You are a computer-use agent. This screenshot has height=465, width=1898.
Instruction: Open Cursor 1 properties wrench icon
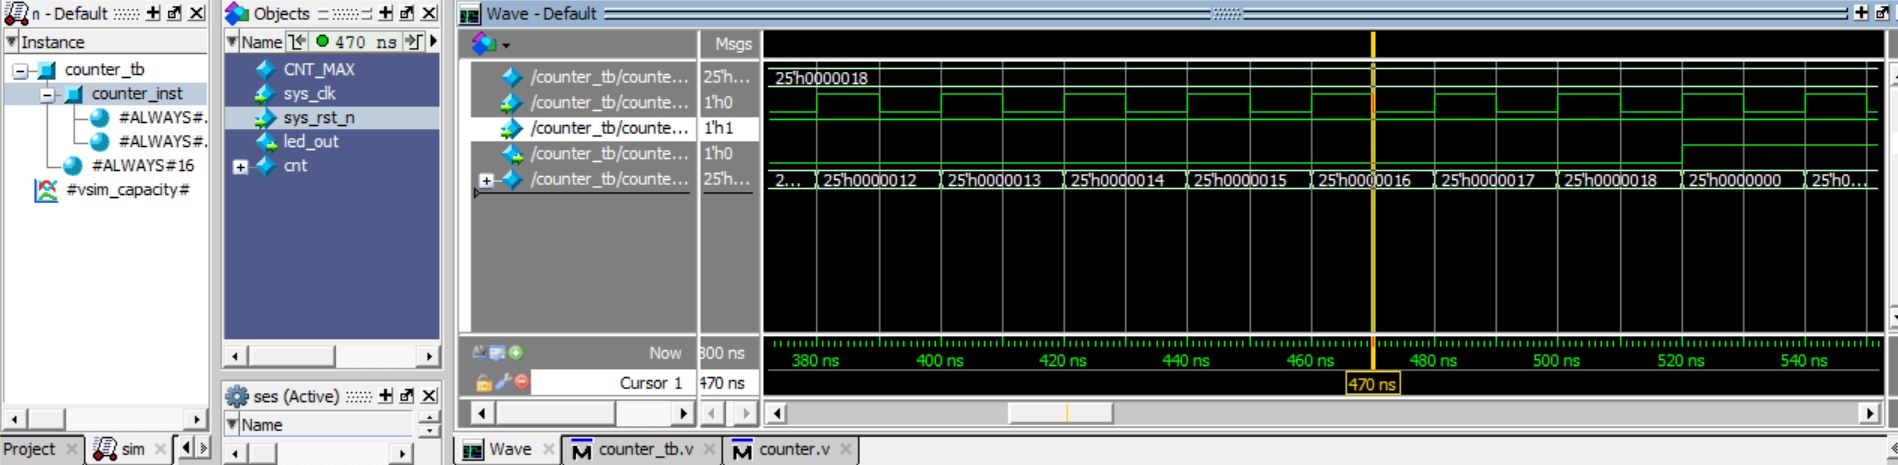coord(503,381)
